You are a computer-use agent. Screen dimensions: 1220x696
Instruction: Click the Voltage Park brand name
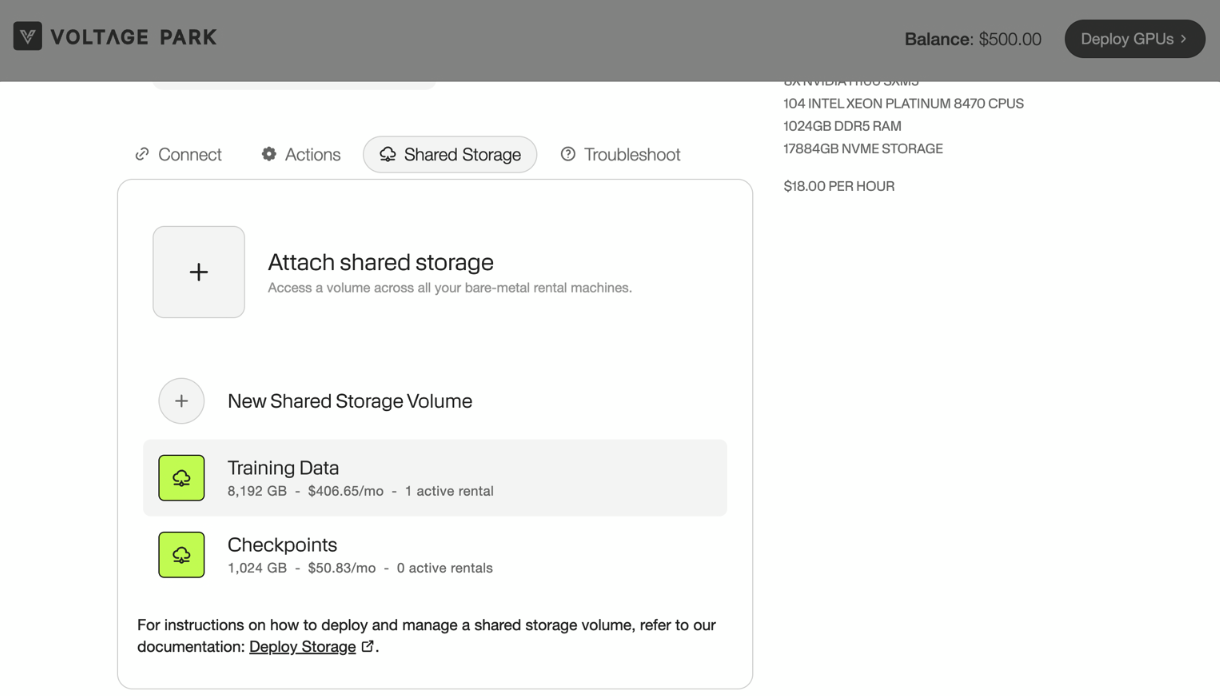(133, 37)
